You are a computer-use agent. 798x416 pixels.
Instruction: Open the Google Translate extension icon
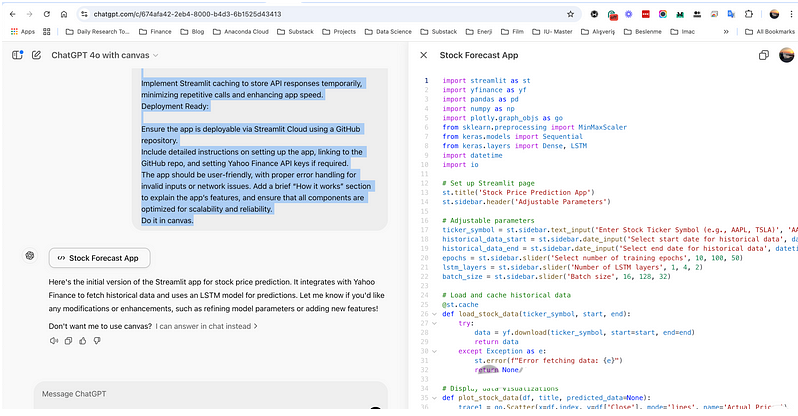click(731, 14)
